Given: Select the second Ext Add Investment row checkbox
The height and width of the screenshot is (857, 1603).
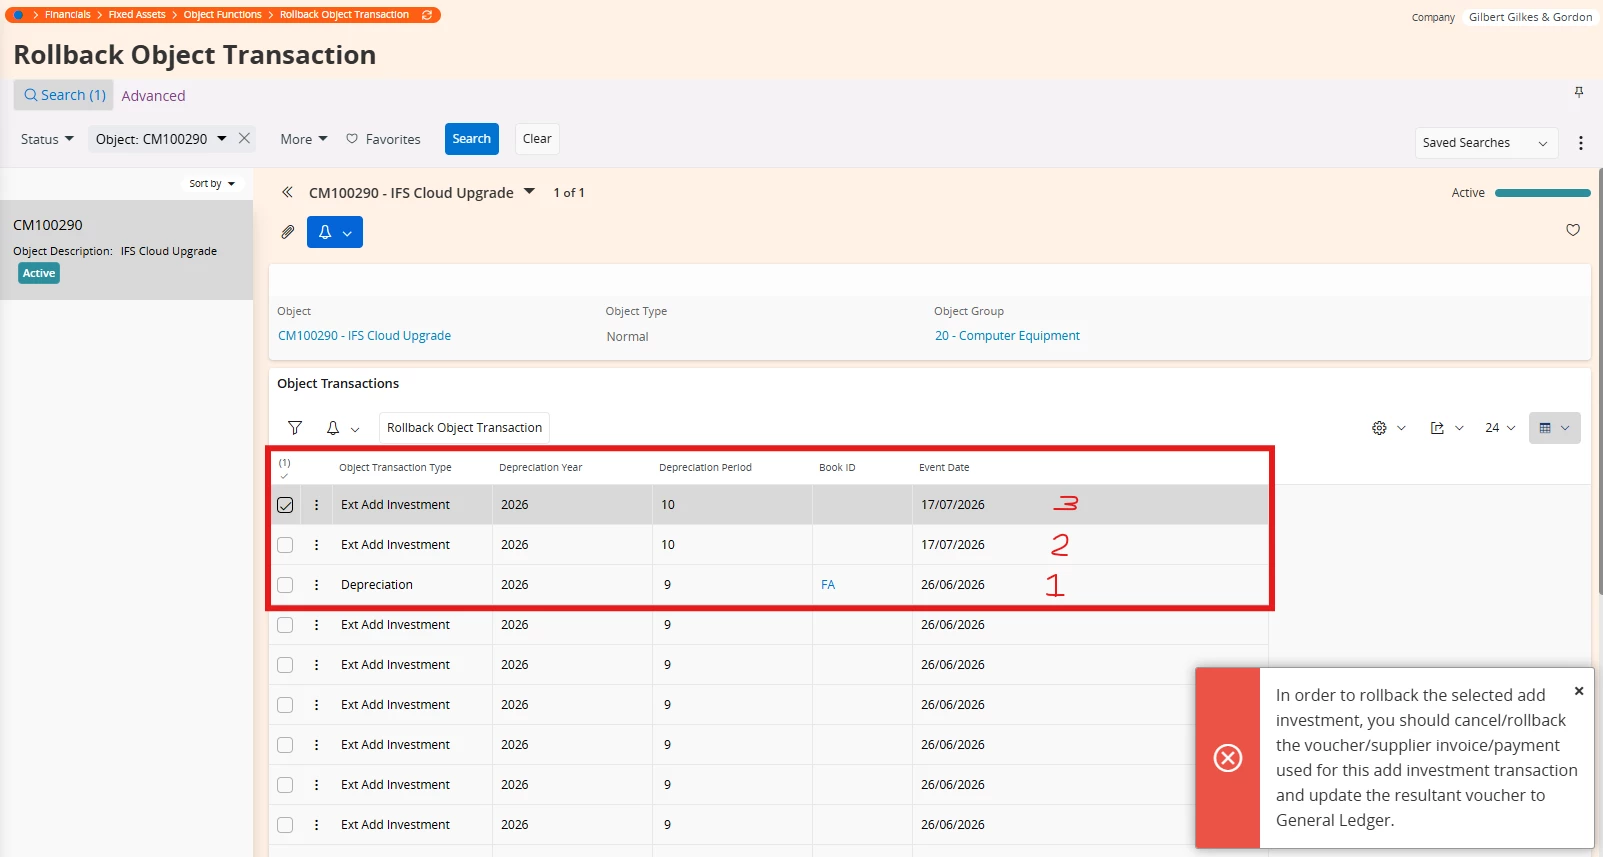Looking at the screenshot, I should [285, 545].
